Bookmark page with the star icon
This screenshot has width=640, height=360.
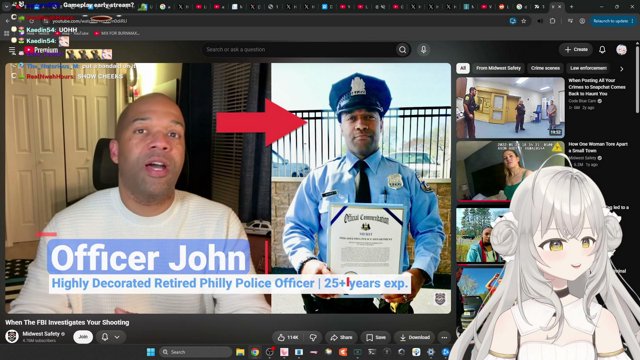tap(524, 21)
